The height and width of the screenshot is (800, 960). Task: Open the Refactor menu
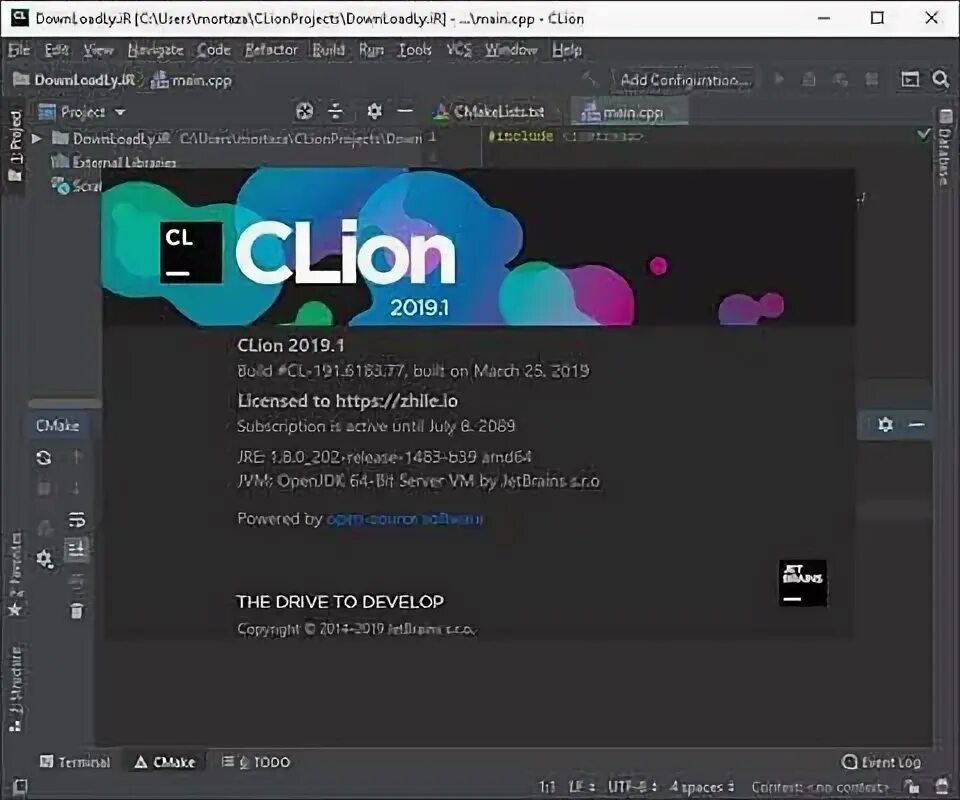pyautogui.click(x=271, y=50)
